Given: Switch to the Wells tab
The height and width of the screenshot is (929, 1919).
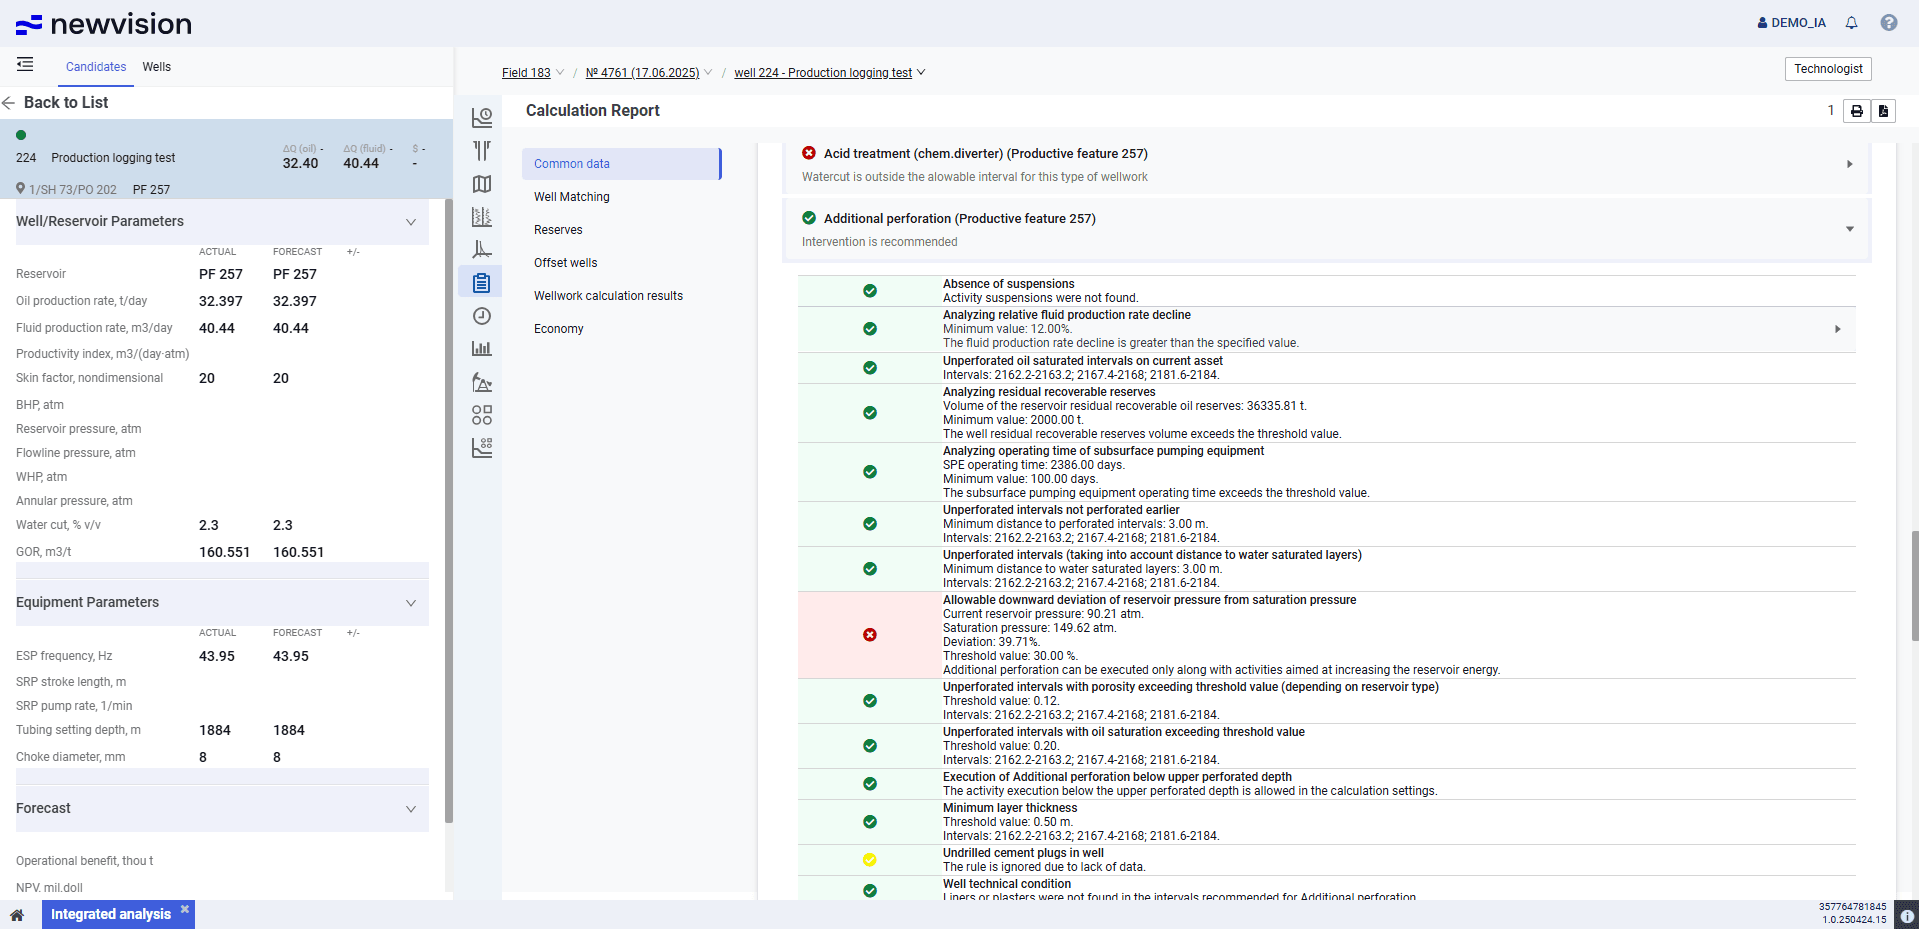Looking at the screenshot, I should click(156, 67).
